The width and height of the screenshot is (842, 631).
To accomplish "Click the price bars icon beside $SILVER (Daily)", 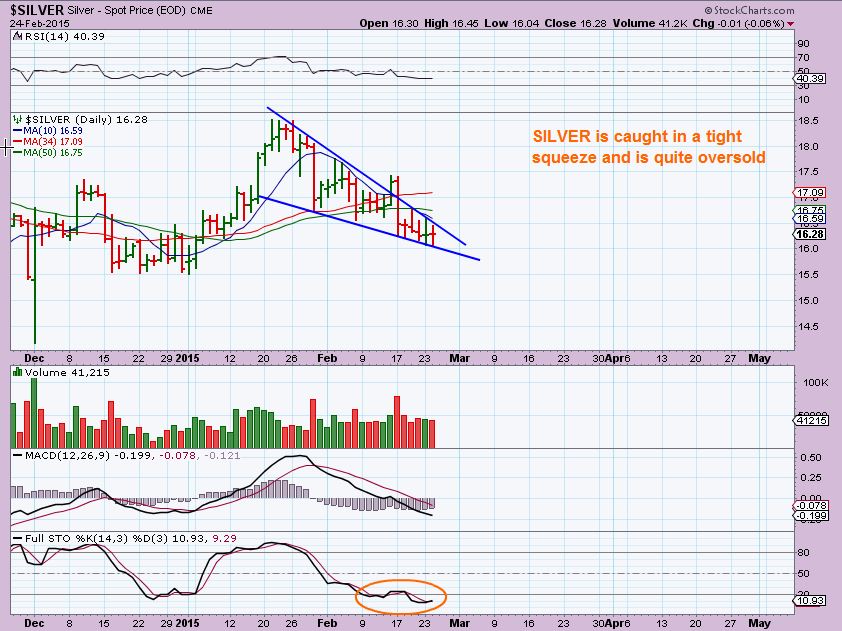I will point(17,119).
